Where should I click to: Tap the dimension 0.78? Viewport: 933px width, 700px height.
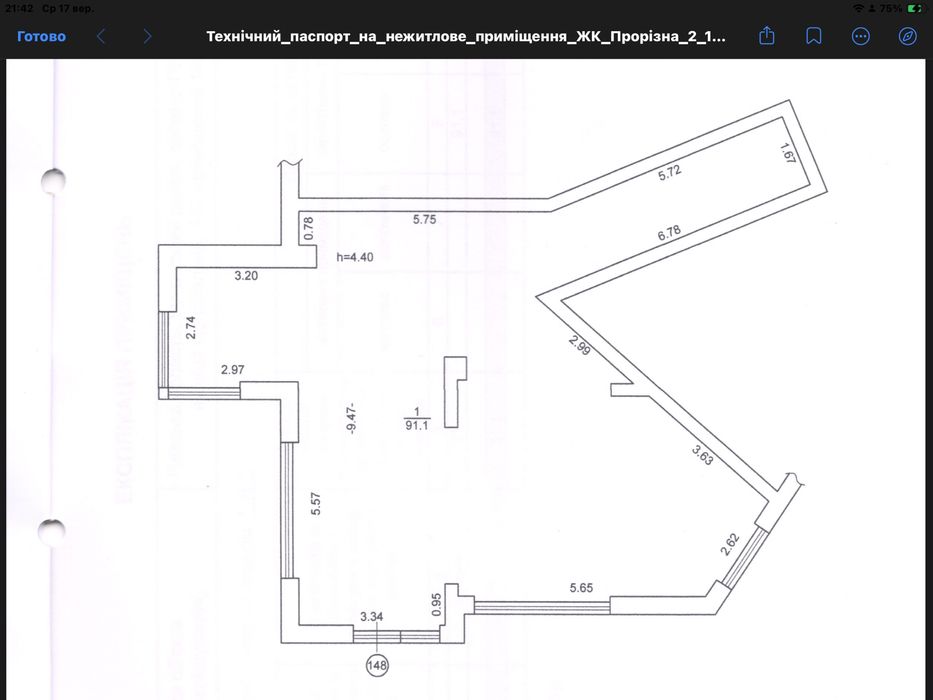[308, 229]
